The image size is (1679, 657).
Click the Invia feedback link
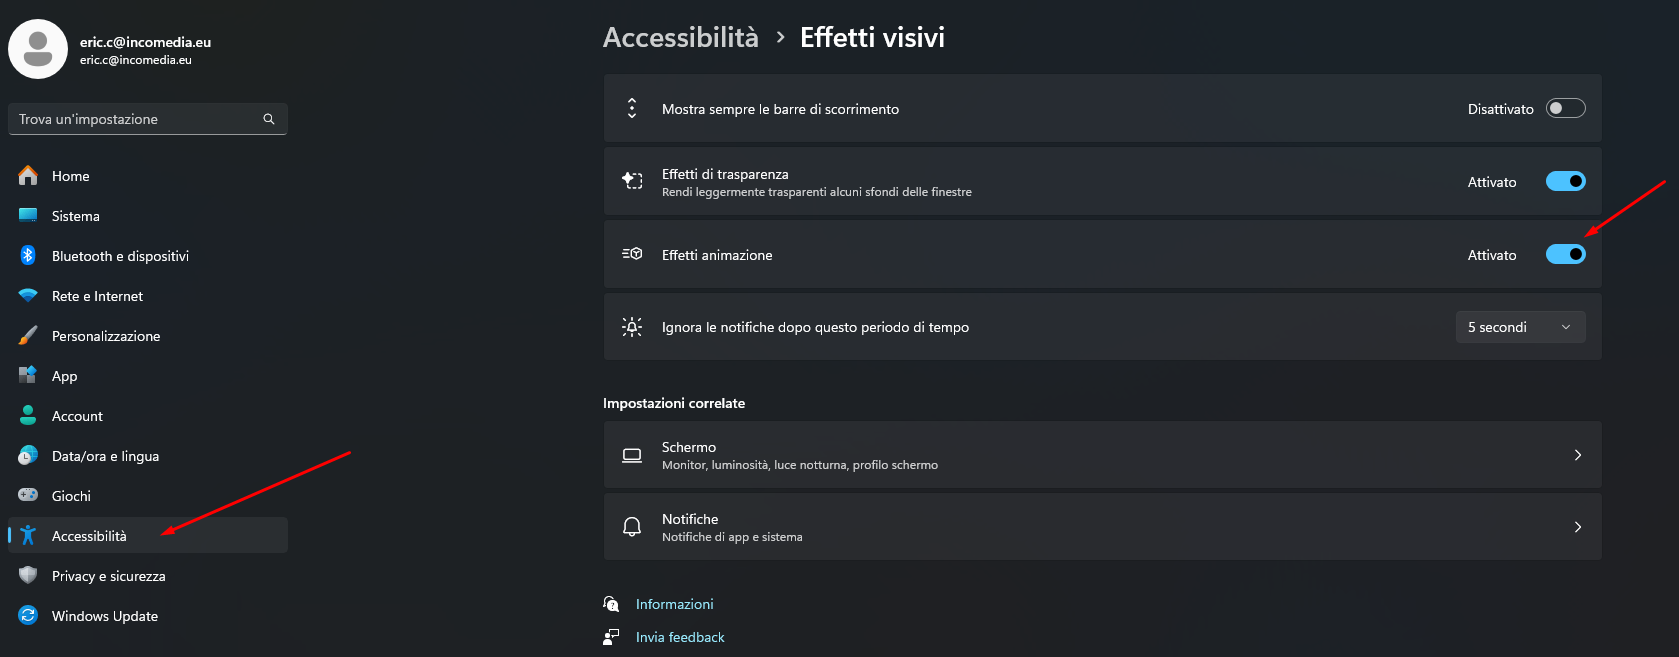680,637
